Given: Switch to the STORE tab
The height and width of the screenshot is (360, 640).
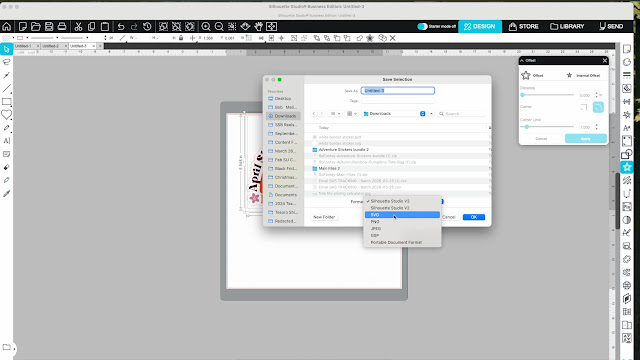Looking at the screenshot, I should [x=524, y=27].
